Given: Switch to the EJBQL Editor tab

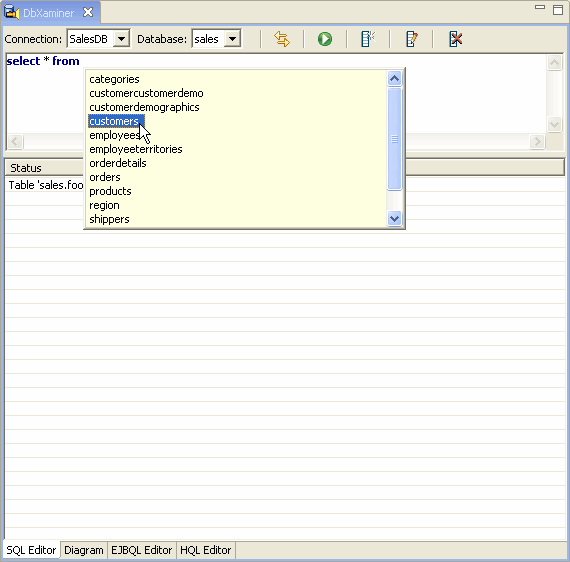Looking at the screenshot, I should [141, 550].
